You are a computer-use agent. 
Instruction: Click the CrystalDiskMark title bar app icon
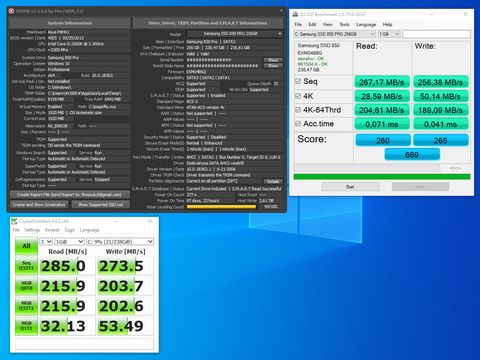(14, 221)
